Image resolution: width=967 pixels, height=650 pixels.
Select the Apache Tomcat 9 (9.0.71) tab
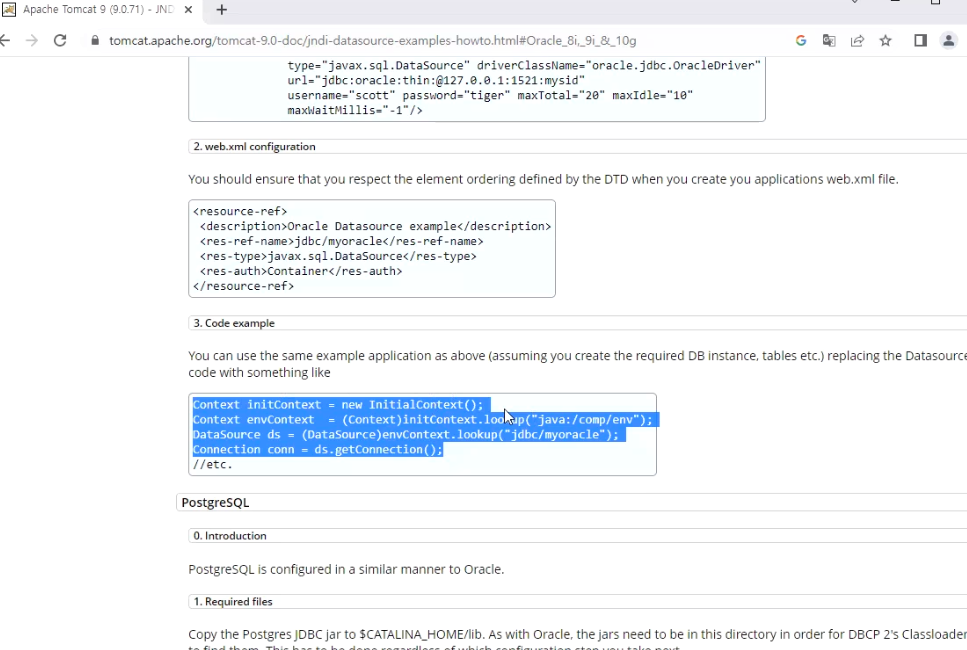click(x=99, y=10)
